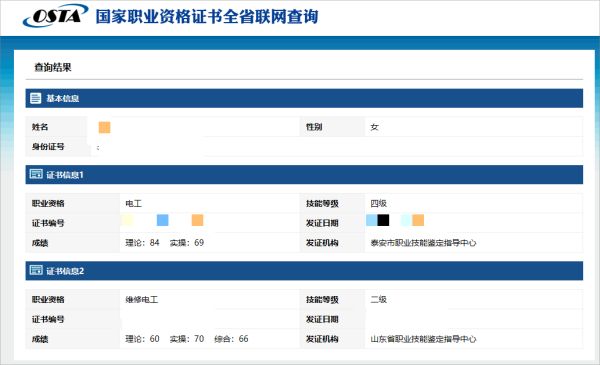Click the 成绩 label in 证书信息2
The height and width of the screenshot is (365, 600).
[40, 339]
